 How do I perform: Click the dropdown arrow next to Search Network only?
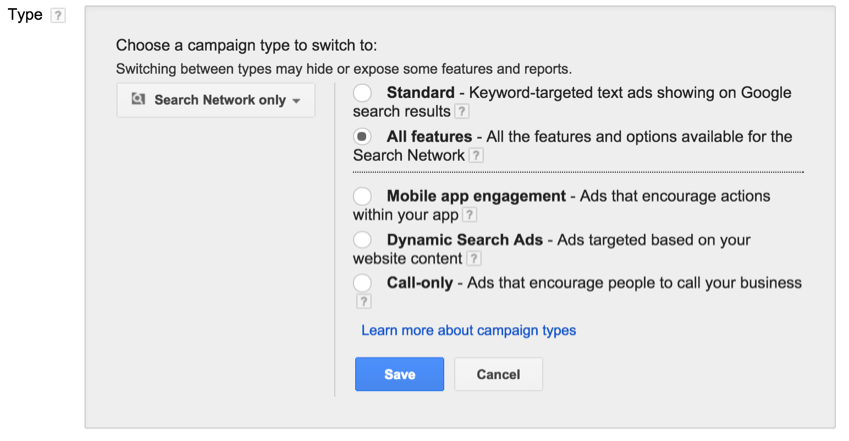point(296,101)
